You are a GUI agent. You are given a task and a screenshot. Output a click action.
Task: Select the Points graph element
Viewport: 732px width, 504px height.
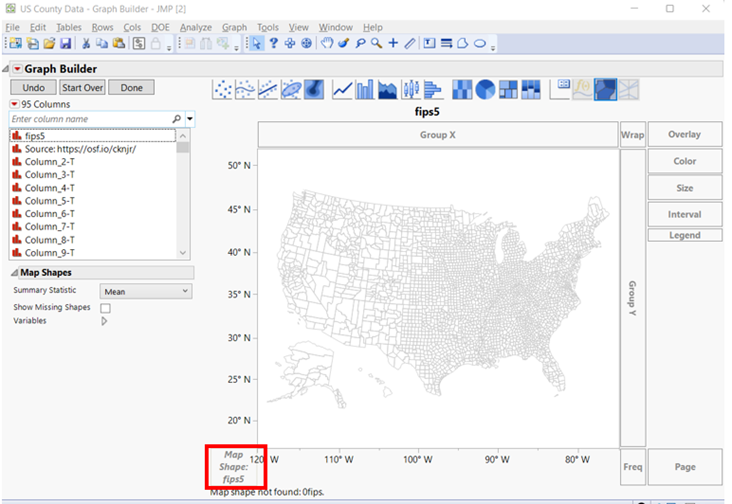[222, 89]
